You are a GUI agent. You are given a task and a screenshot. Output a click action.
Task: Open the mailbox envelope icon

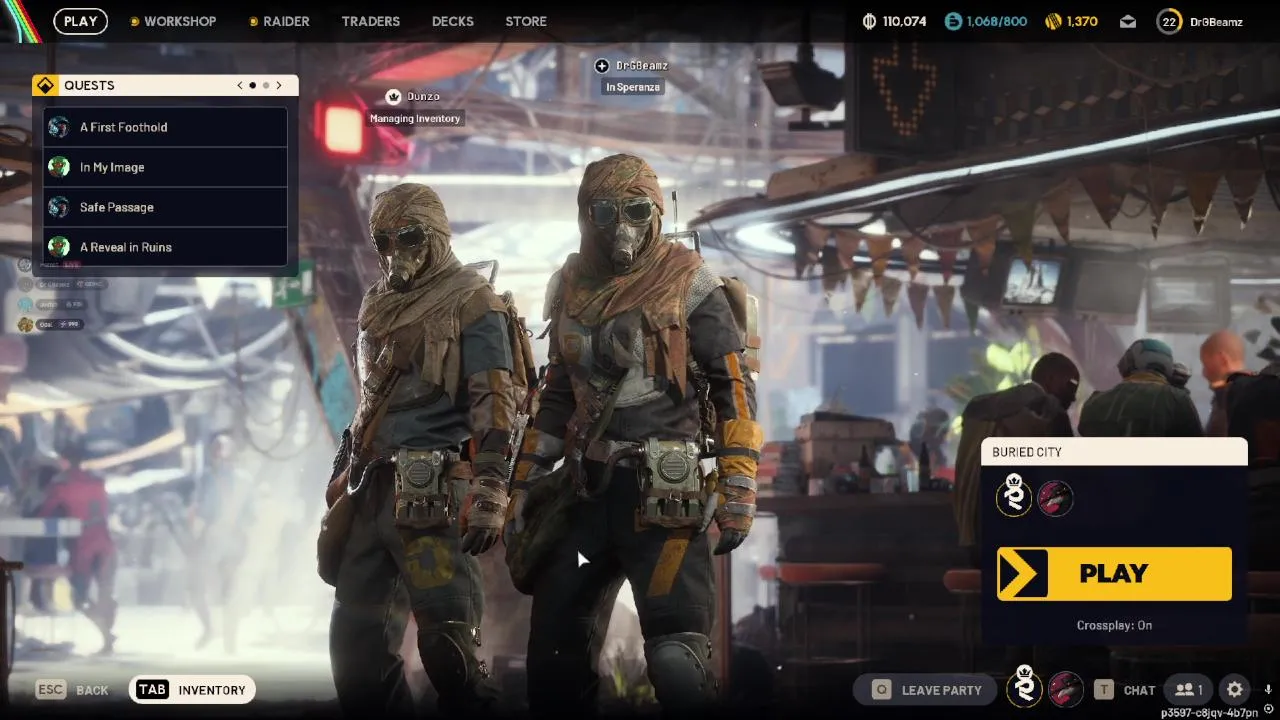pyautogui.click(x=1128, y=21)
